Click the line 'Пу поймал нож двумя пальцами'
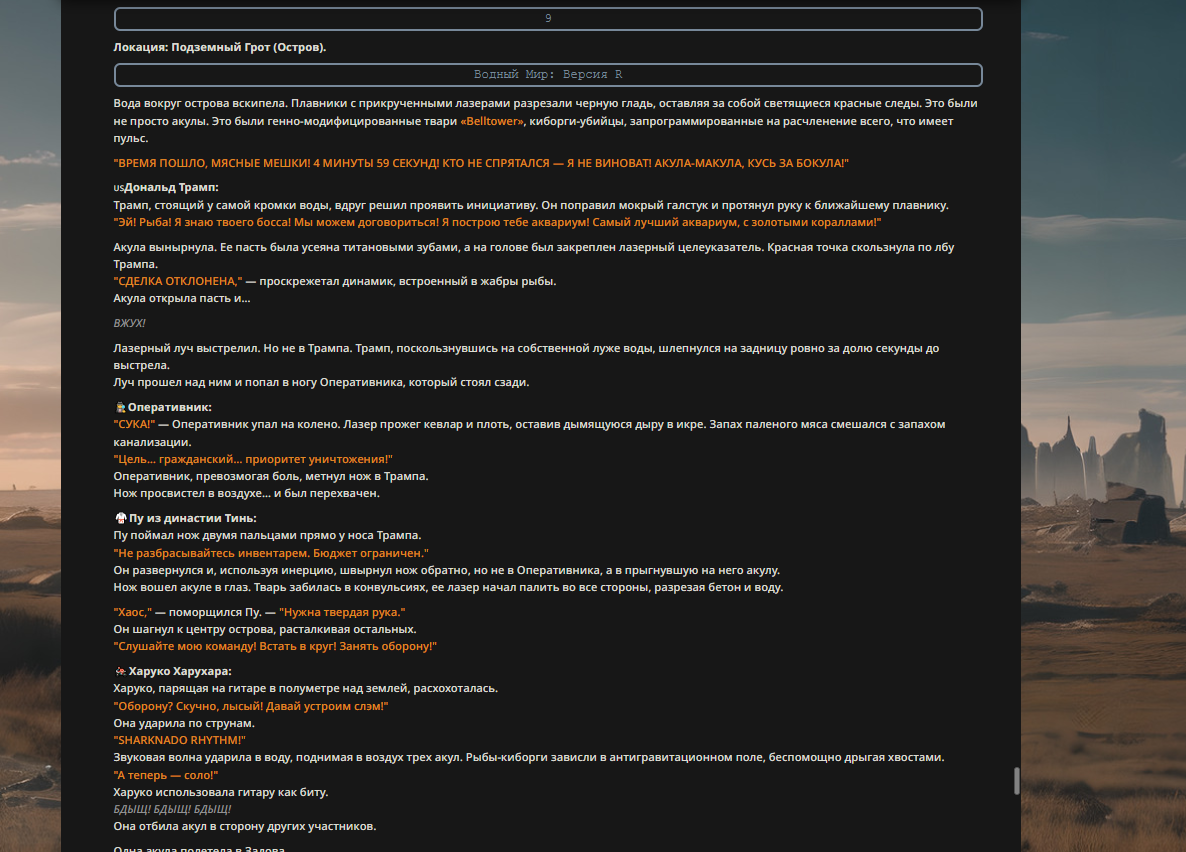 tap(268, 536)
